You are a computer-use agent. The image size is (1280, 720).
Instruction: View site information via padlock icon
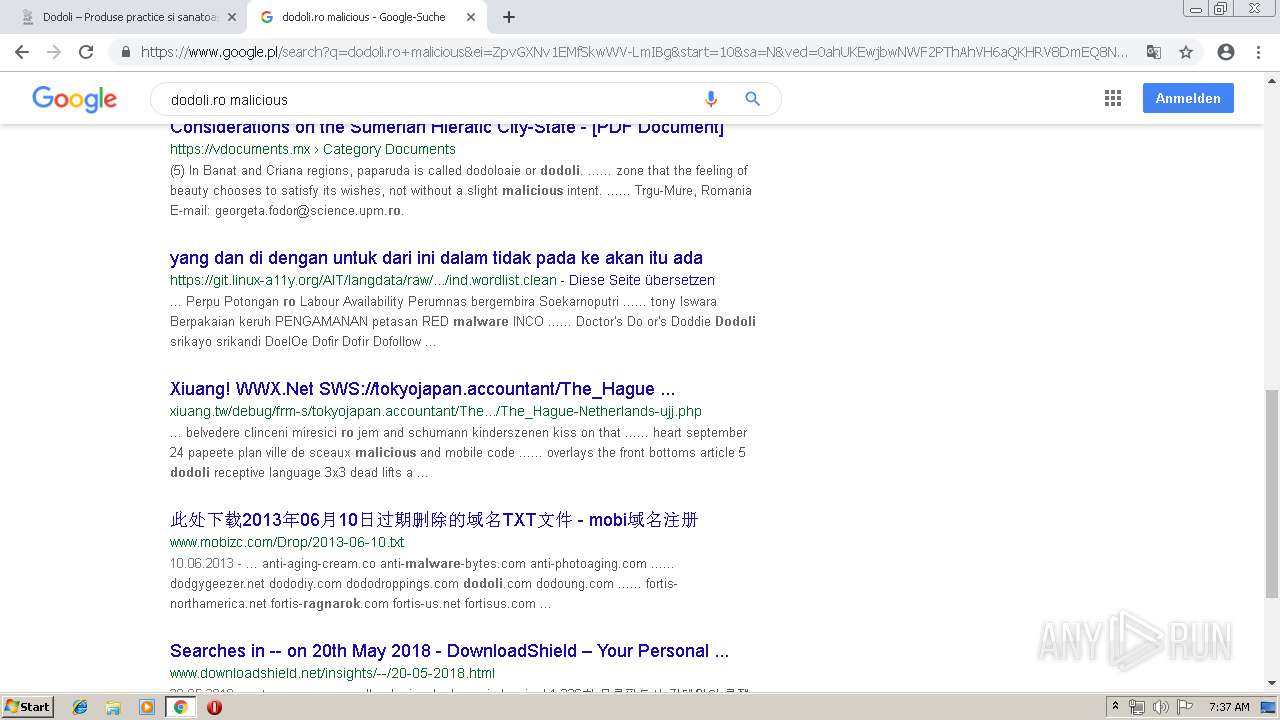pos(126,52)
